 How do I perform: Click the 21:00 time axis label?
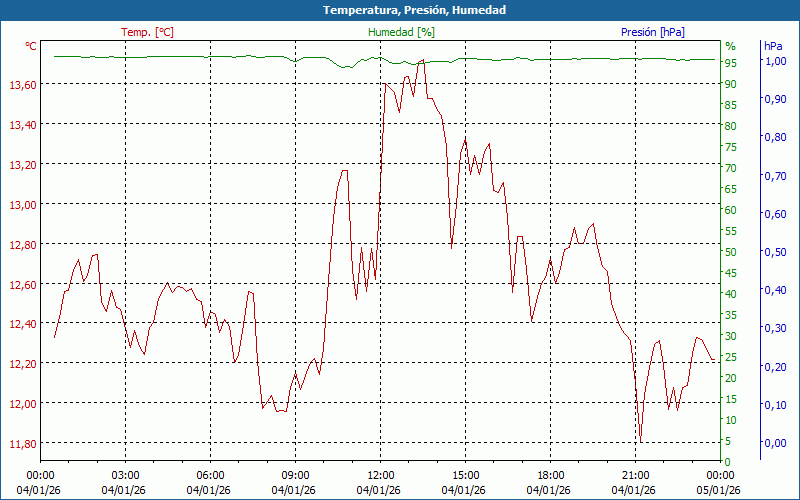coord(636,475)
